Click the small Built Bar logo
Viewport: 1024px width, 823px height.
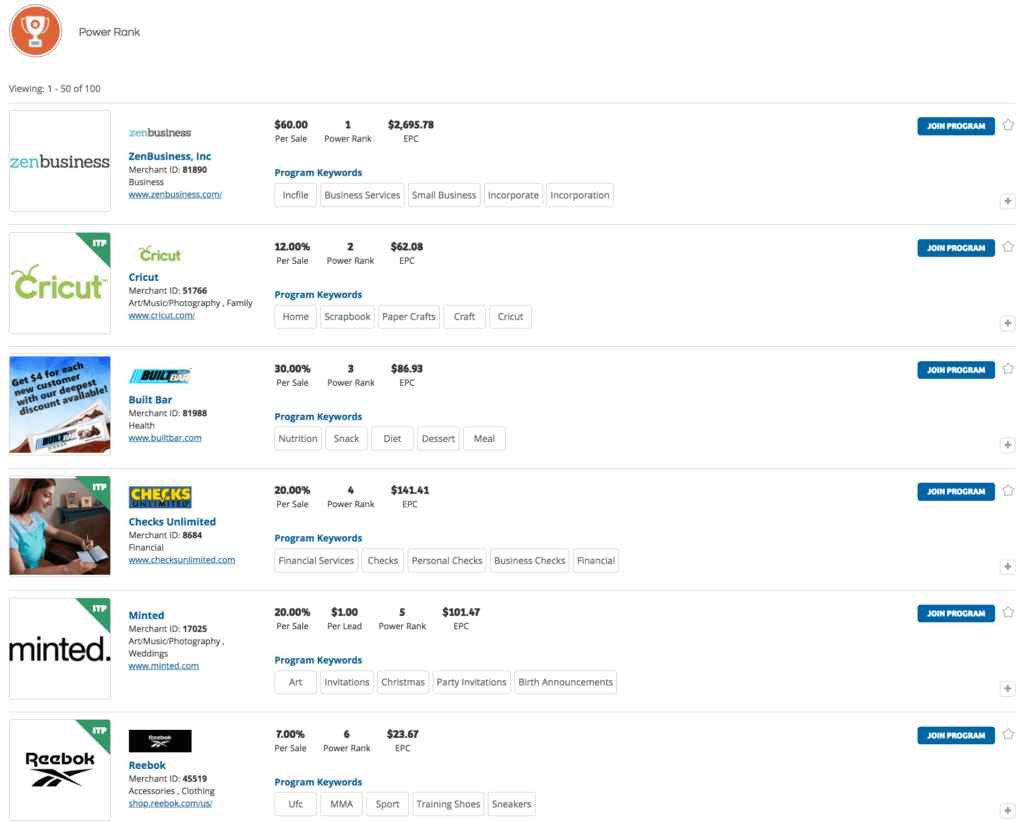click(x=160, y=376)
